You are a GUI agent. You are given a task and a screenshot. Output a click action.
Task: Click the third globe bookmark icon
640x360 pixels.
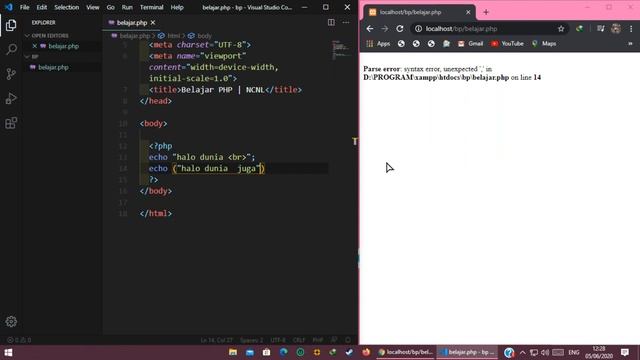pyautogui.click(x=431, y=44)
